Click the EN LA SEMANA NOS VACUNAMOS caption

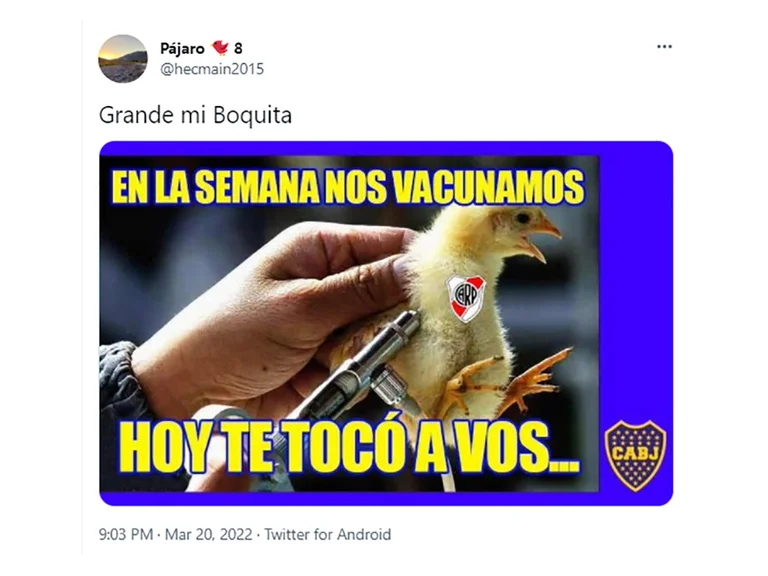point(348,187)
